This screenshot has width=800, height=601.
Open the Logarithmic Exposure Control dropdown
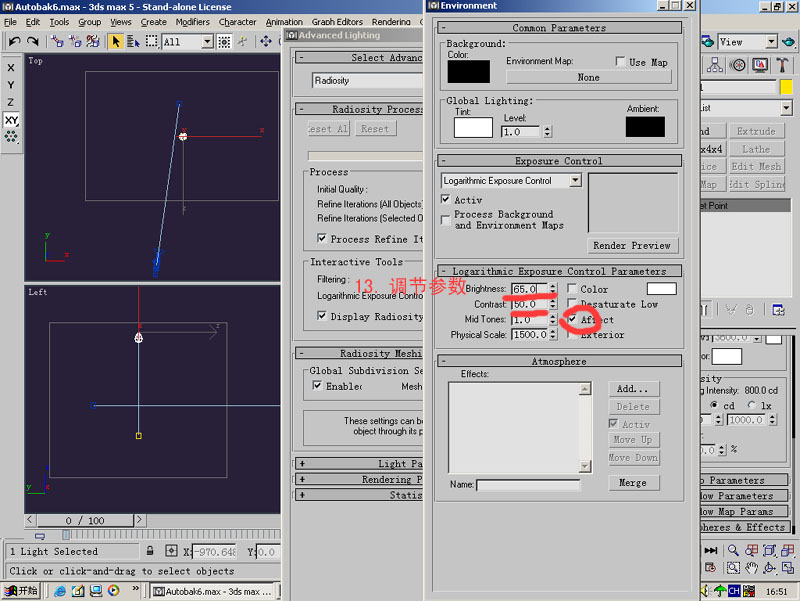576,180
